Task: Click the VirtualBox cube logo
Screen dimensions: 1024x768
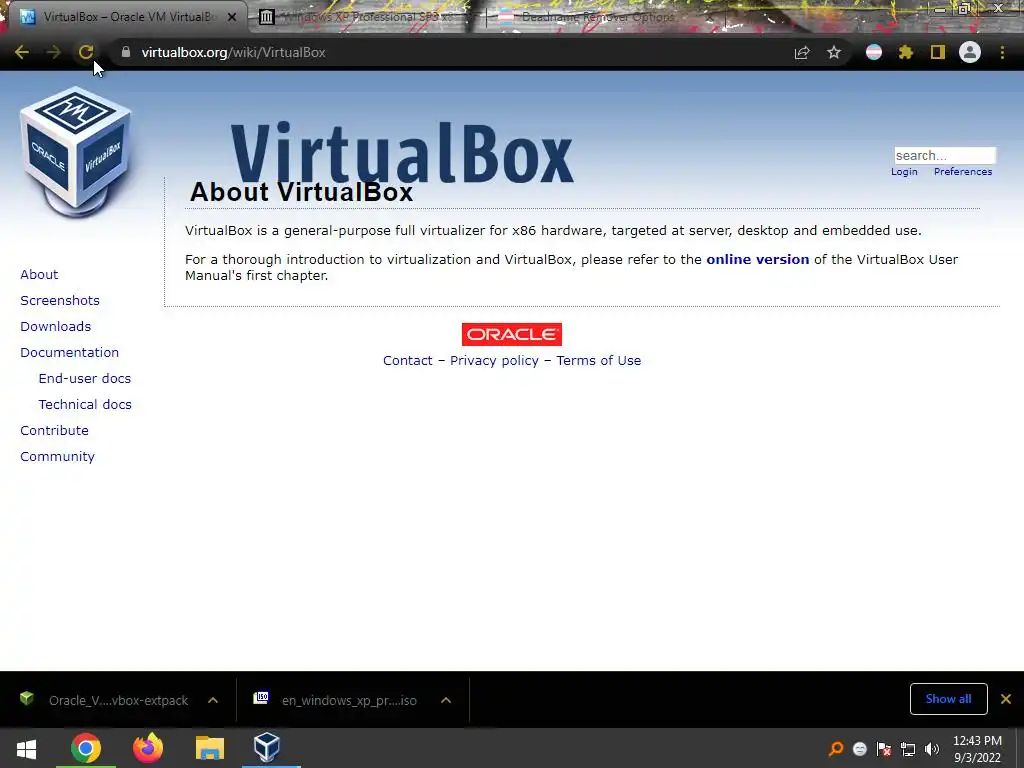Action: click(76, 152)
